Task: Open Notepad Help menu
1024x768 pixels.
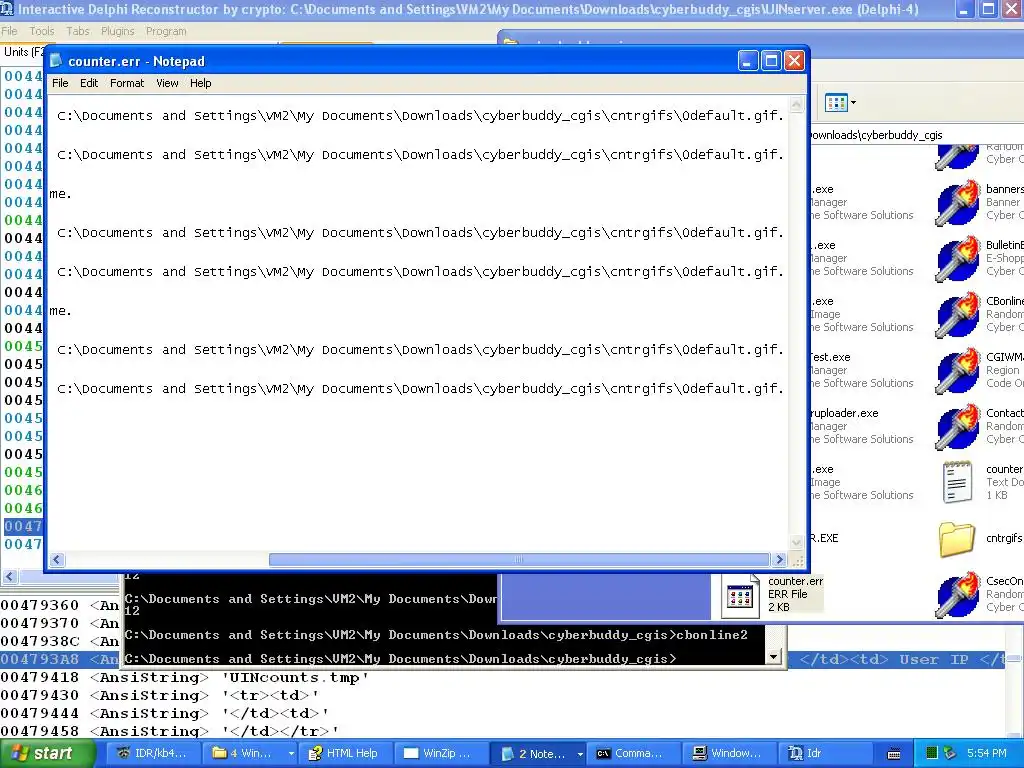Action: pos(200,83)
